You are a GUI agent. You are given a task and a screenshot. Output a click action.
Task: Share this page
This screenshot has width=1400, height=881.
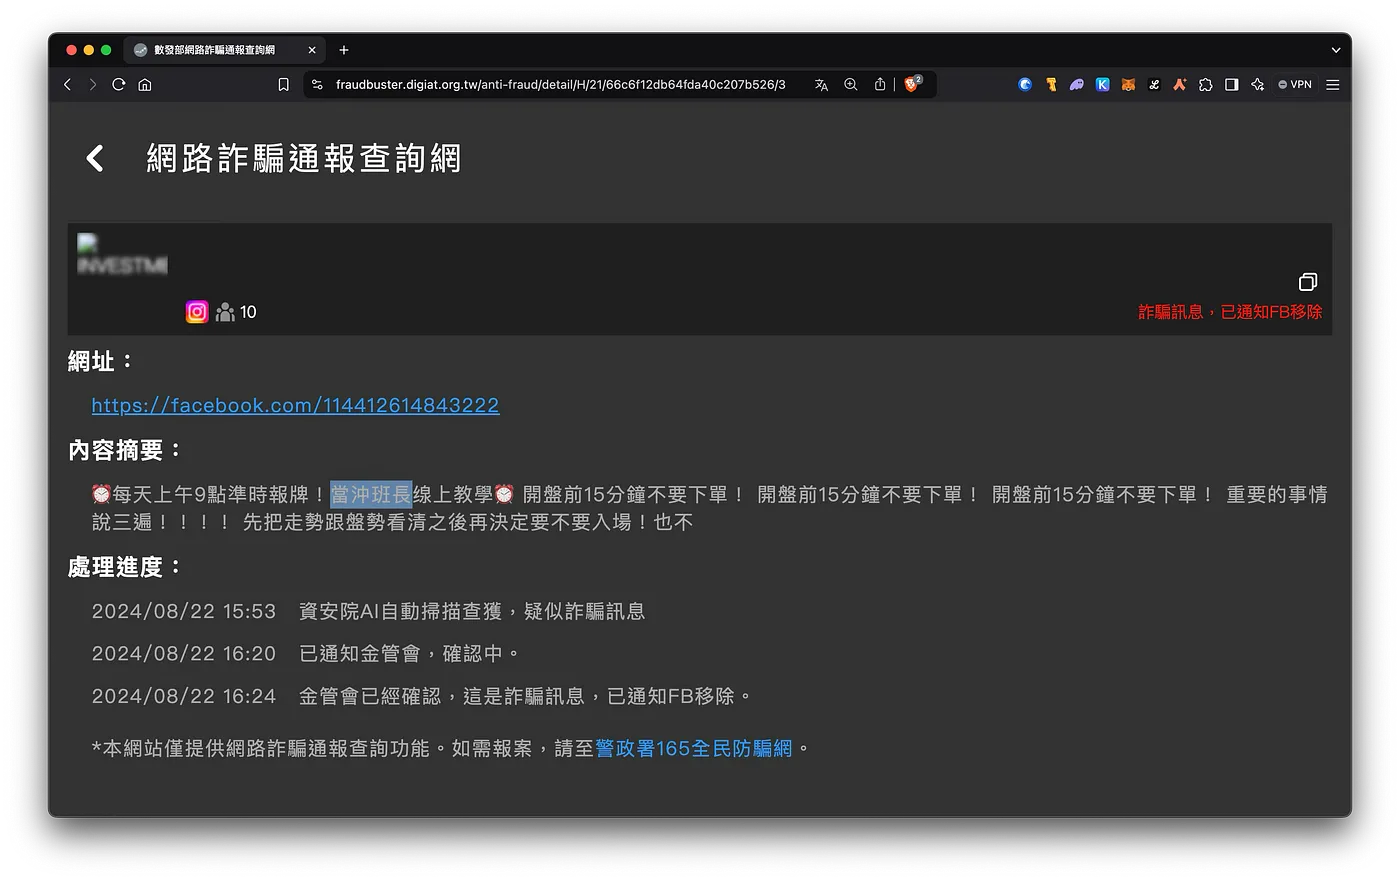[x=880, y=85]
